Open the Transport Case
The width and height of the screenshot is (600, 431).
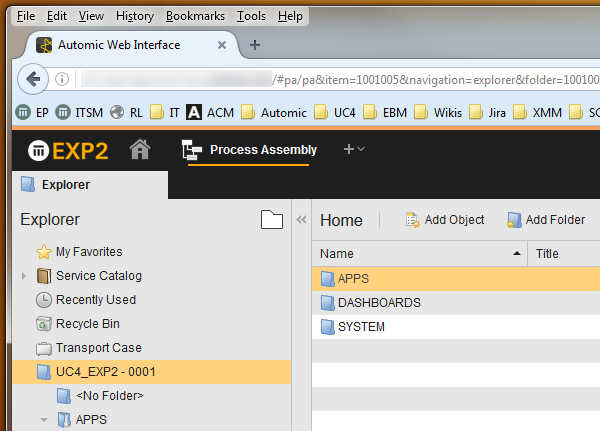coord(89,348)
